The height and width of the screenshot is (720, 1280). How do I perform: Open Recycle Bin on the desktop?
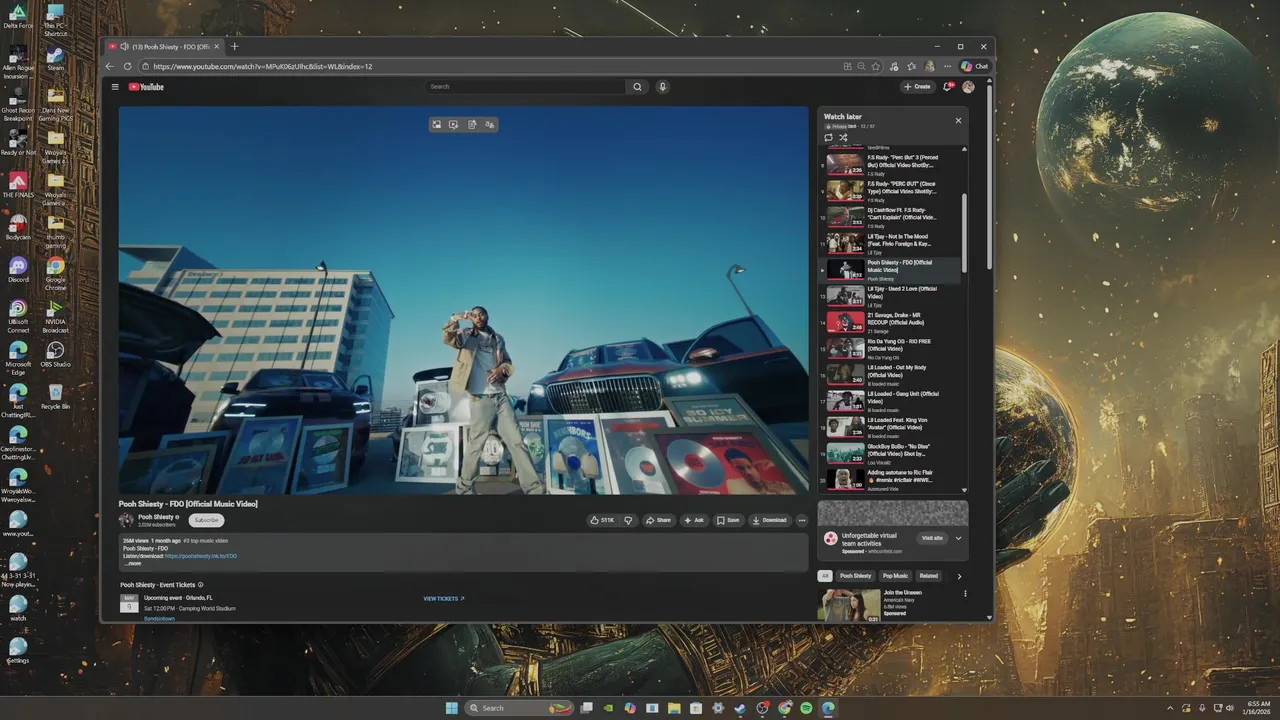point(55,396)
